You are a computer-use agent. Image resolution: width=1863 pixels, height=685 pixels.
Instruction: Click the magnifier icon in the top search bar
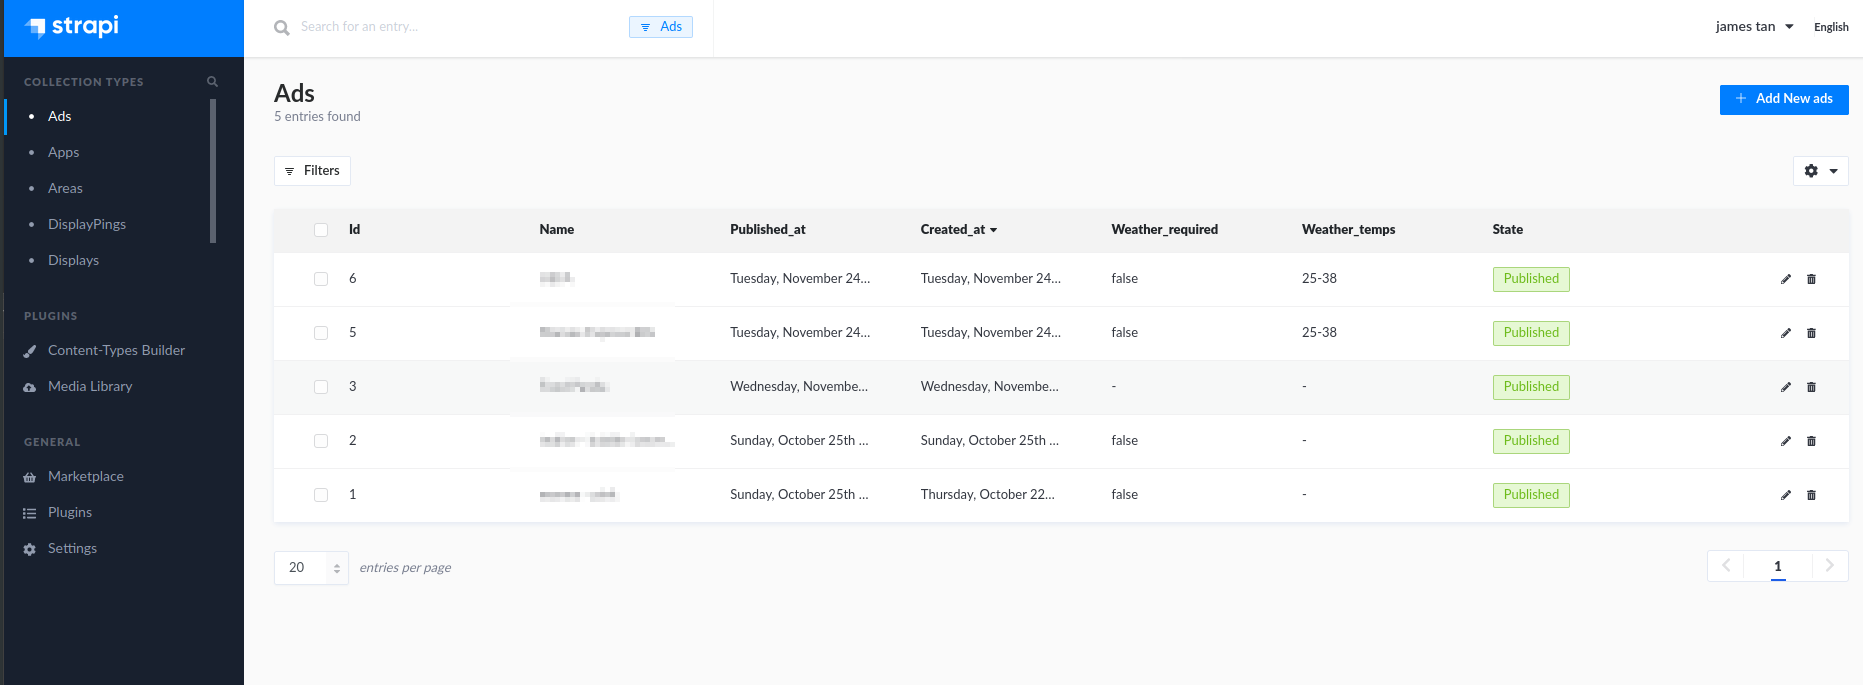point(282,28)
